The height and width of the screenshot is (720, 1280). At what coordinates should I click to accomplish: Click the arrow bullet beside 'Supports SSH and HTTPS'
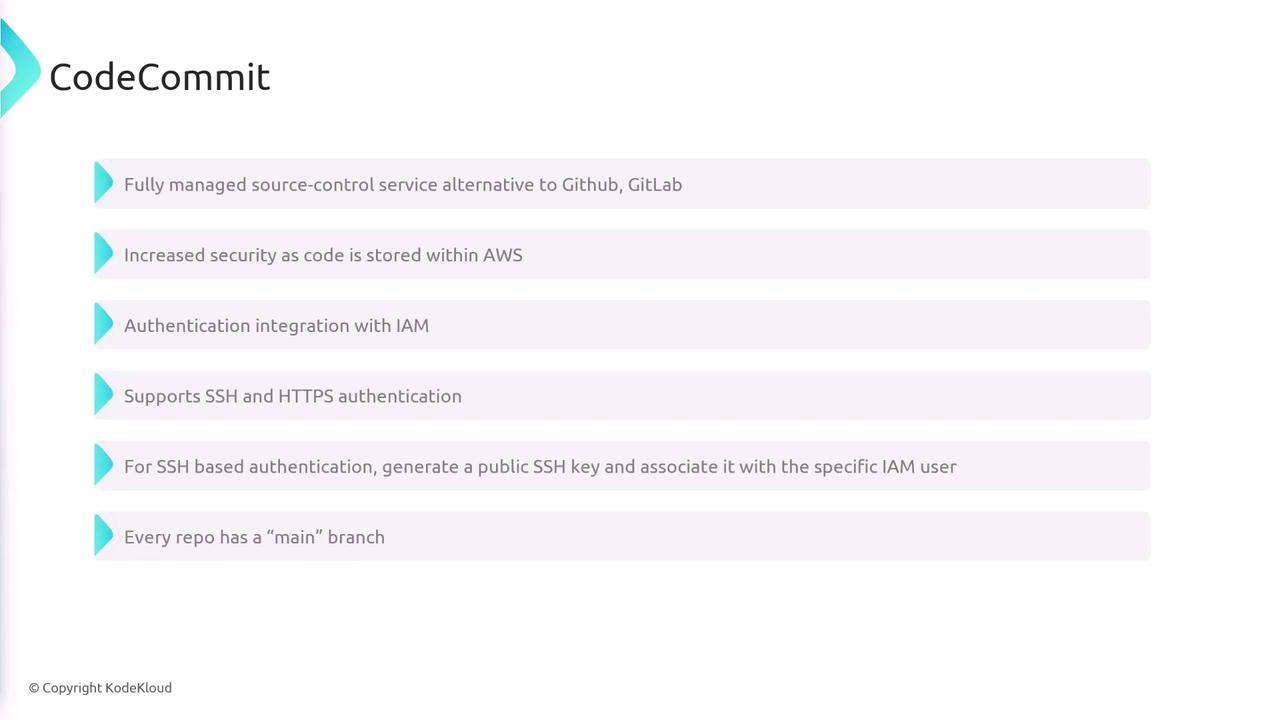click(x=103, y=395)
